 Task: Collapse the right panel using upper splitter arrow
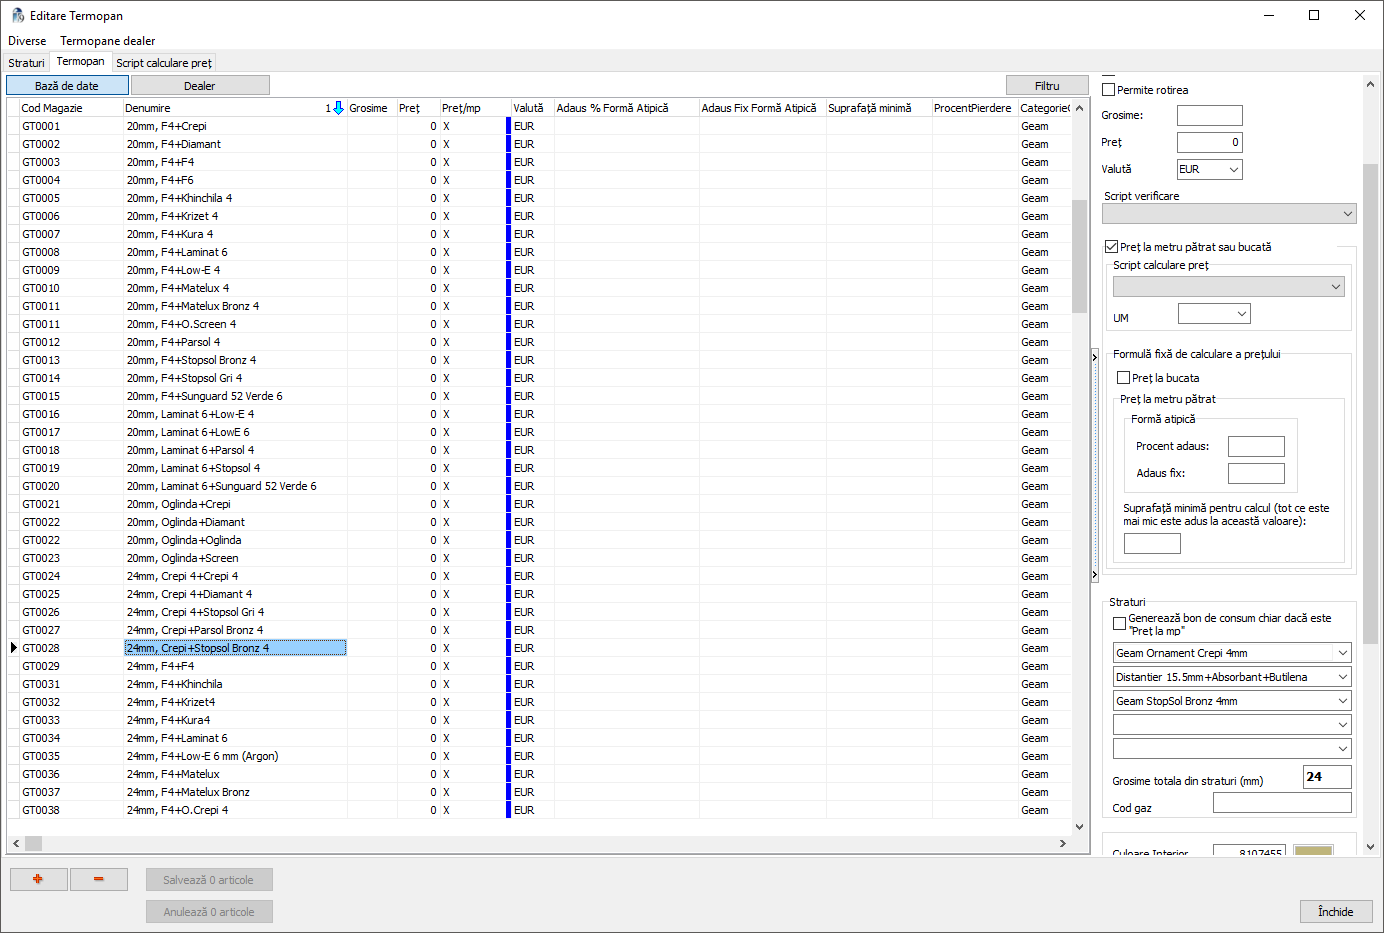coord(1094,357)
